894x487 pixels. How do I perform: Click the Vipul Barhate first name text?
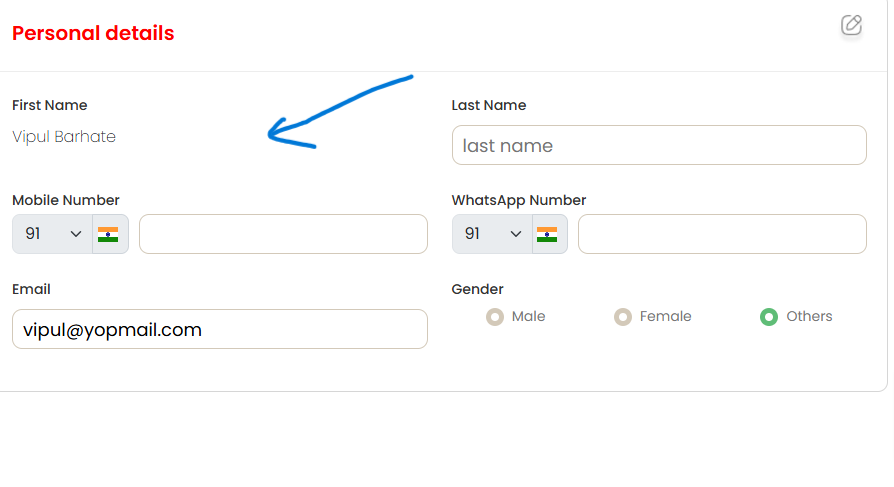pyautogui.click(x=64, y=137)
